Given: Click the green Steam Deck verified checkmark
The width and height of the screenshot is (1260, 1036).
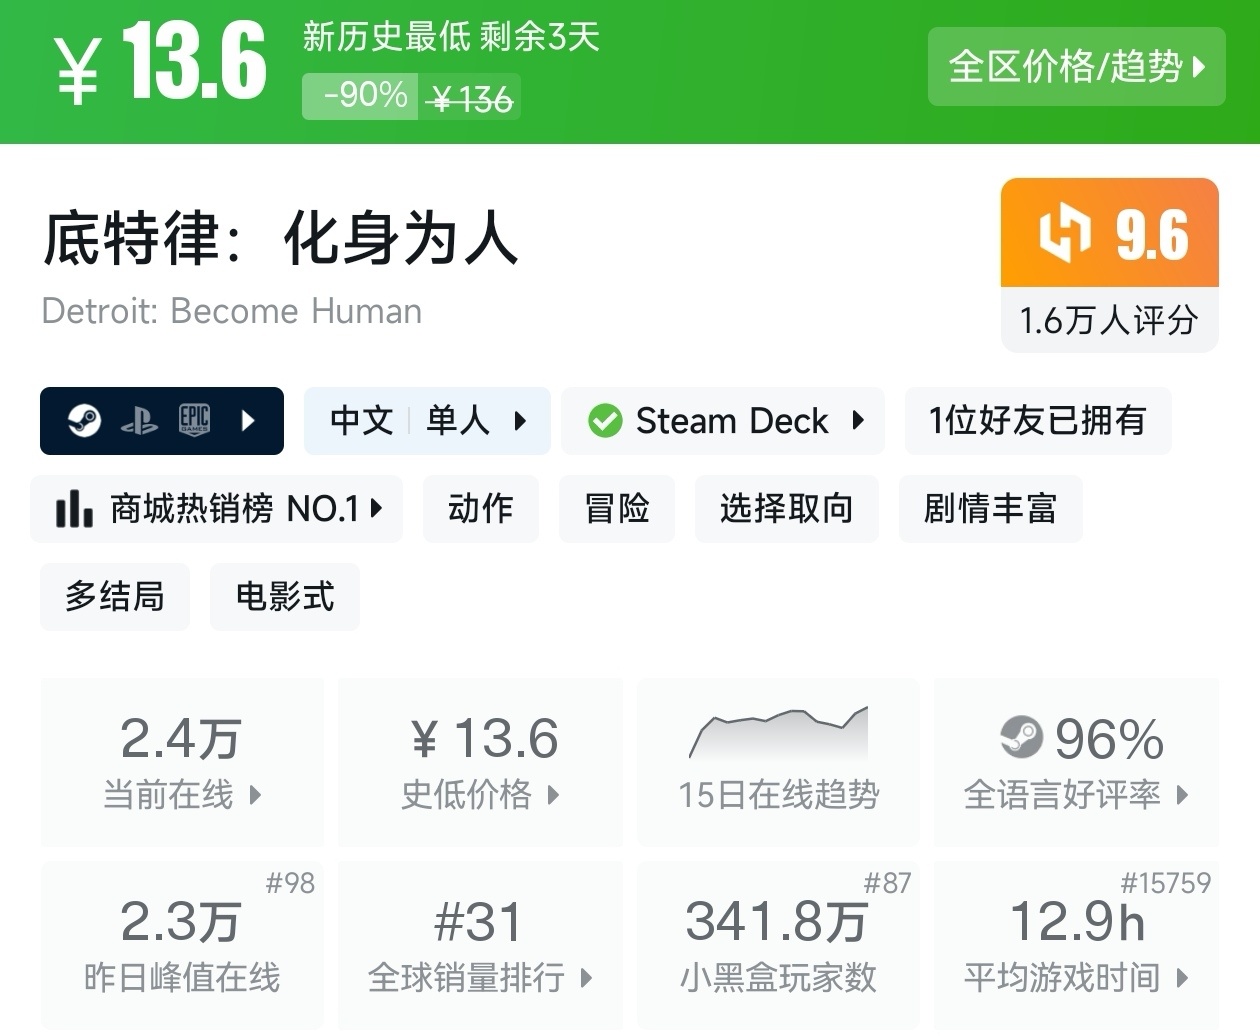Looking at the screenshot, I should [x=605, y=421].
